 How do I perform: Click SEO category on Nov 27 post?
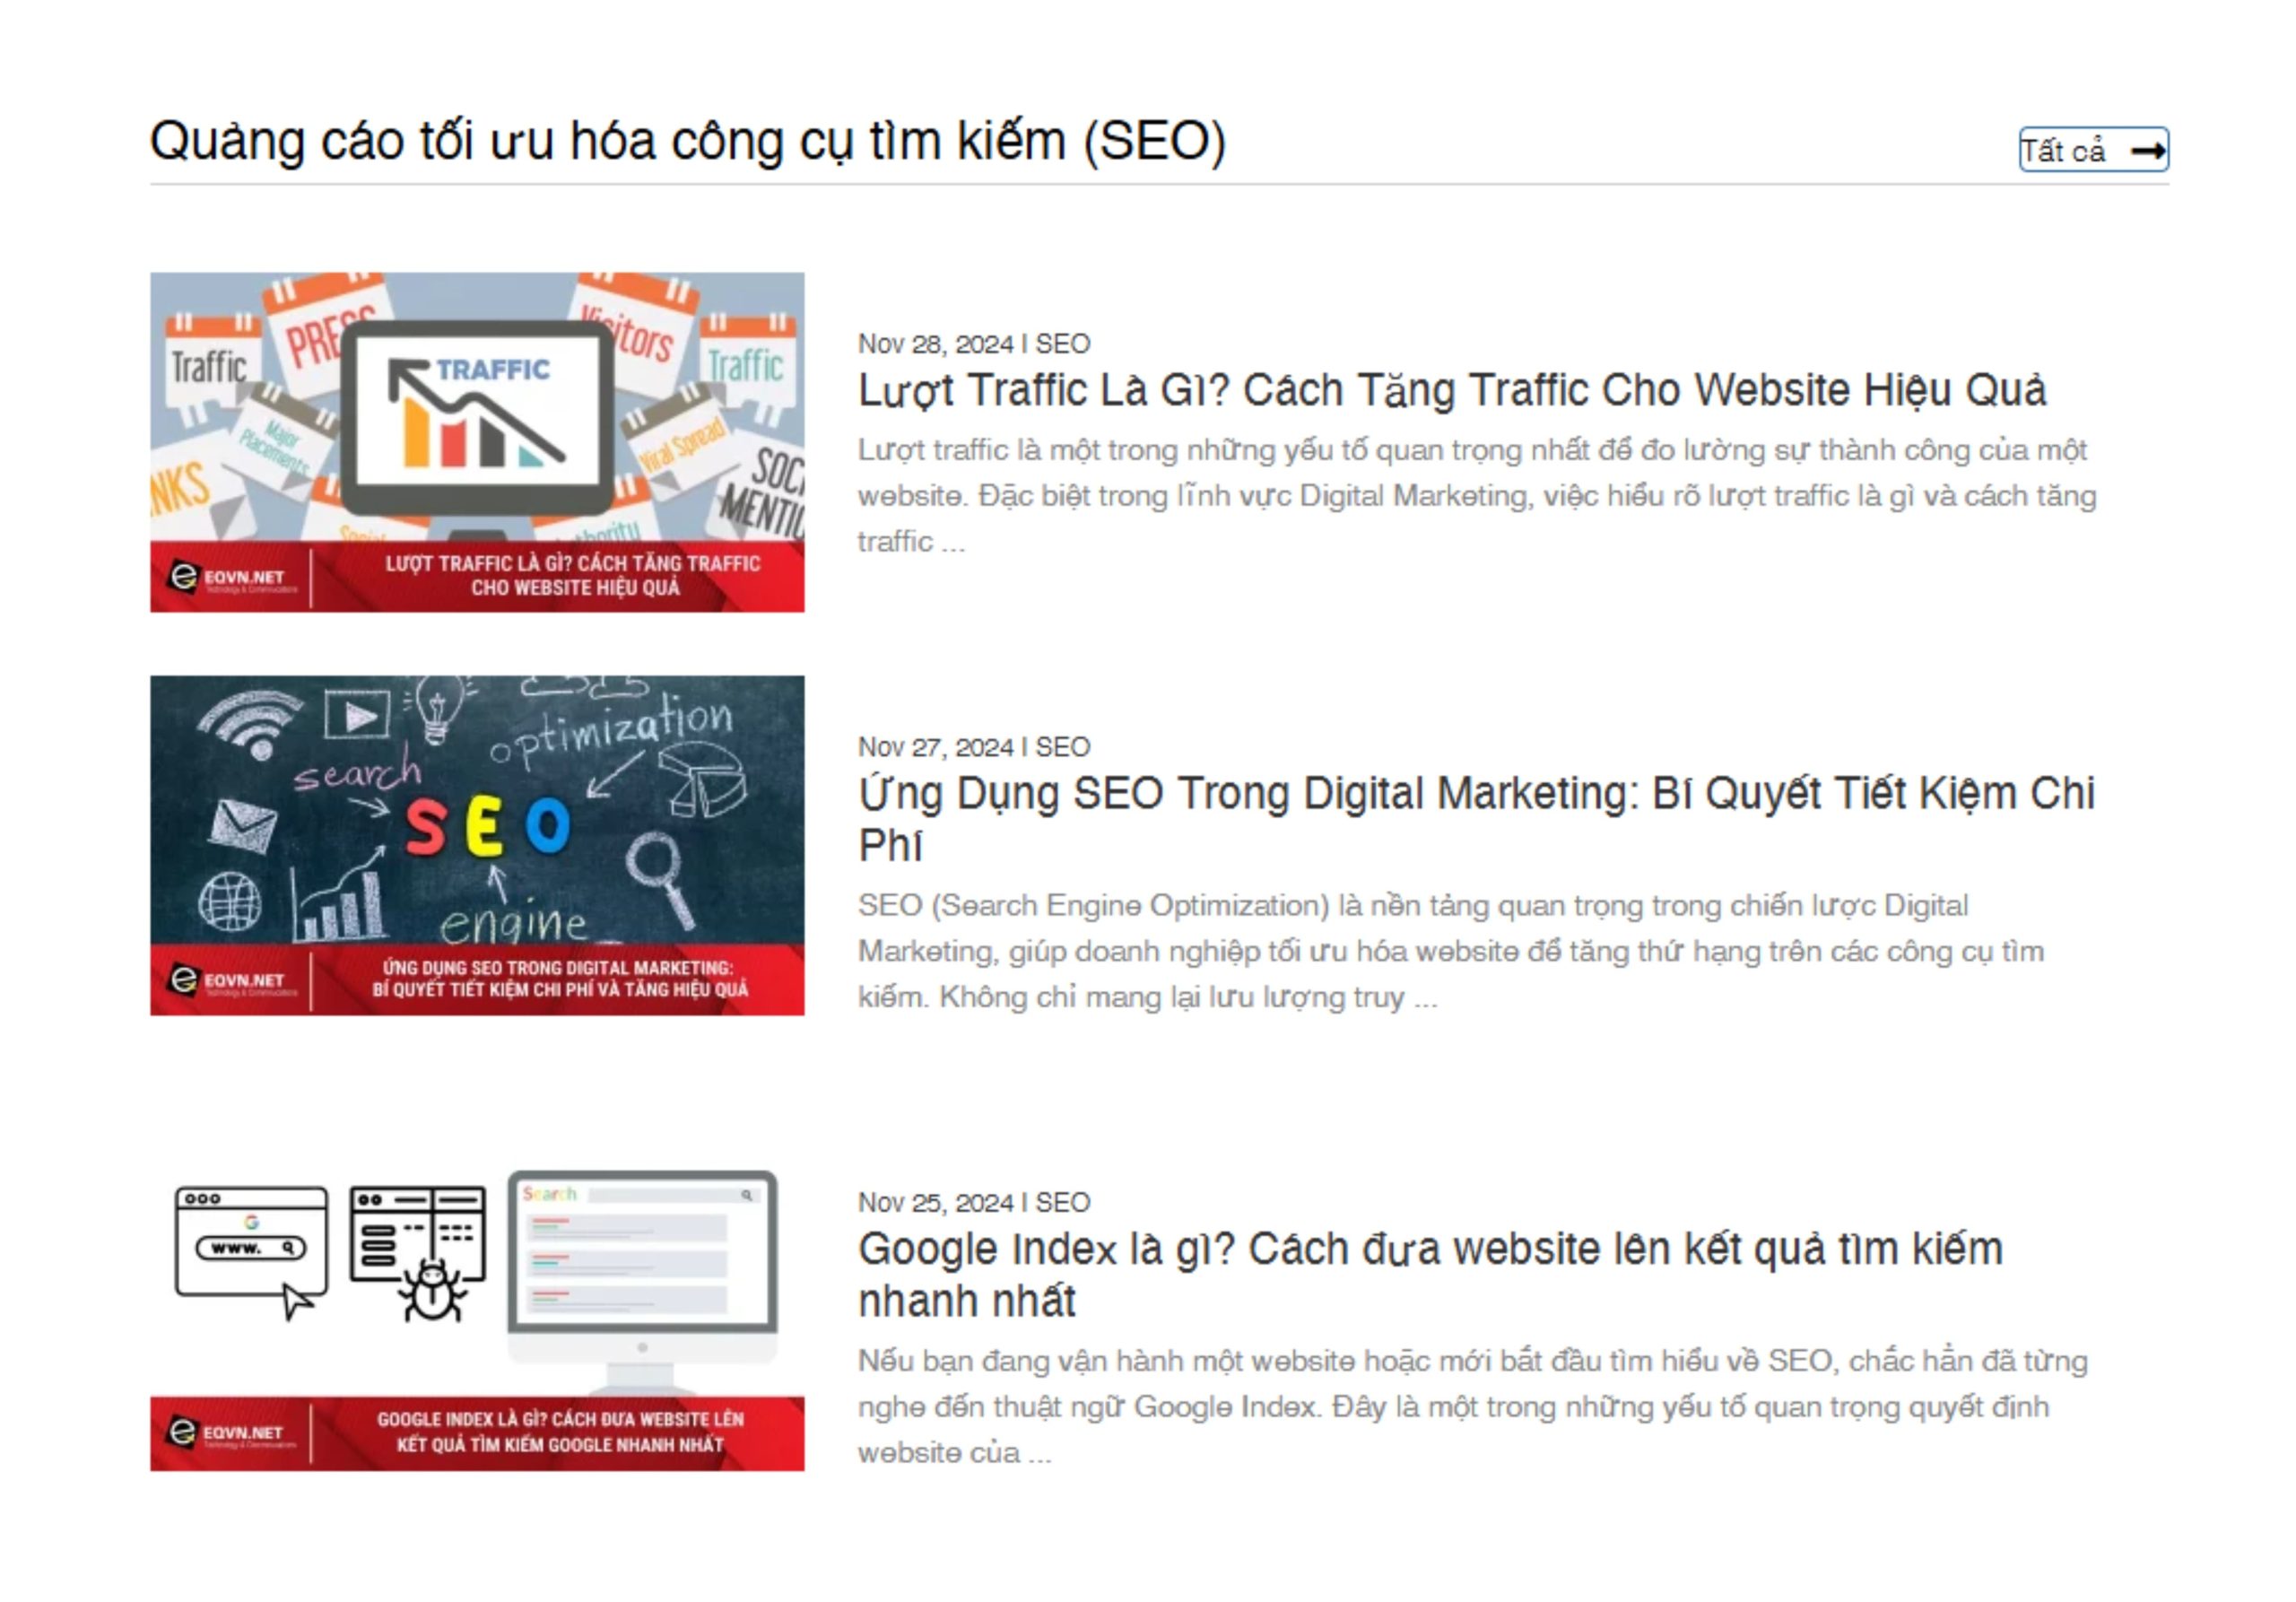pos(1063,747)
